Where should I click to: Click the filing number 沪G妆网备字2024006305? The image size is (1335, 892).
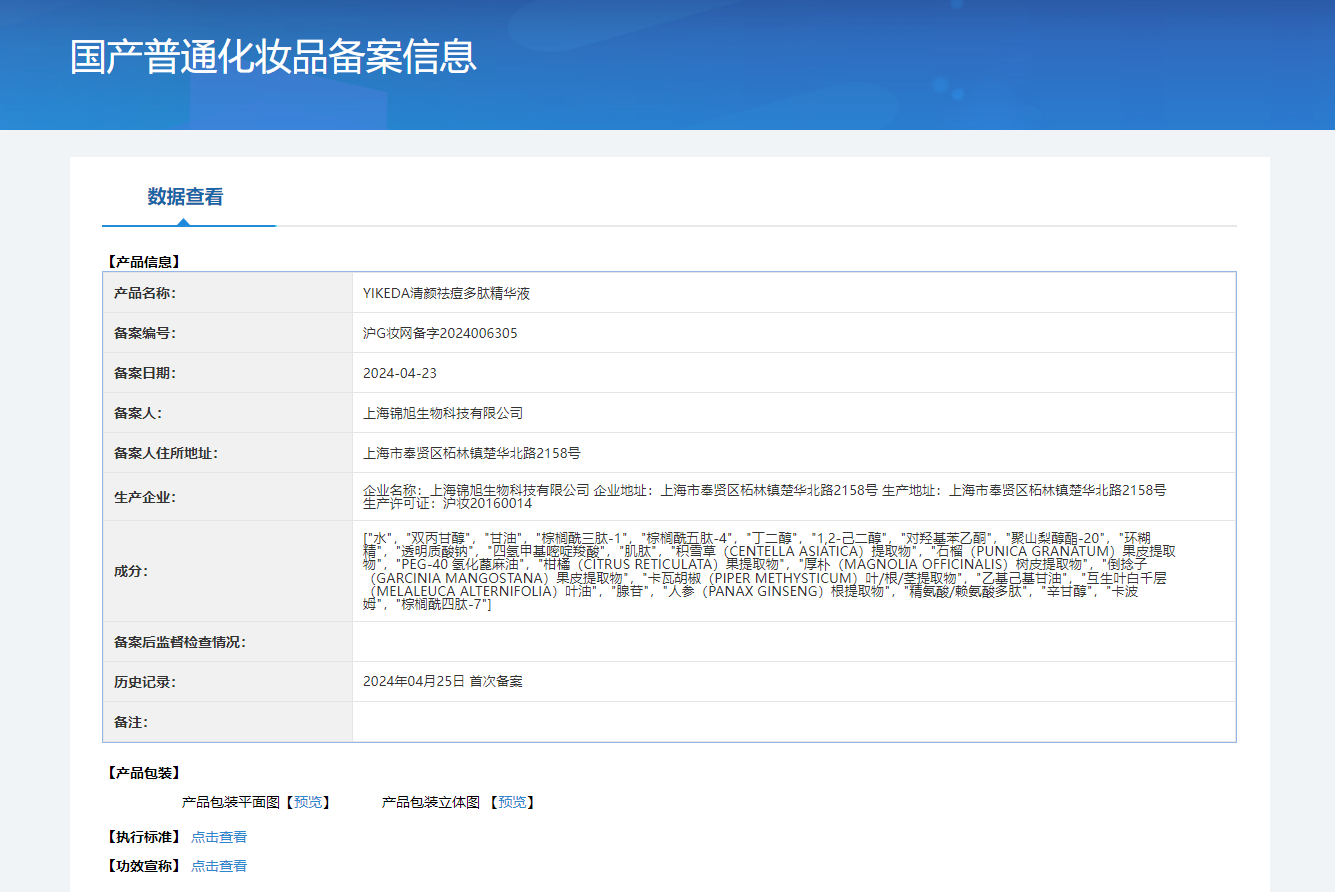pos(440,333)
